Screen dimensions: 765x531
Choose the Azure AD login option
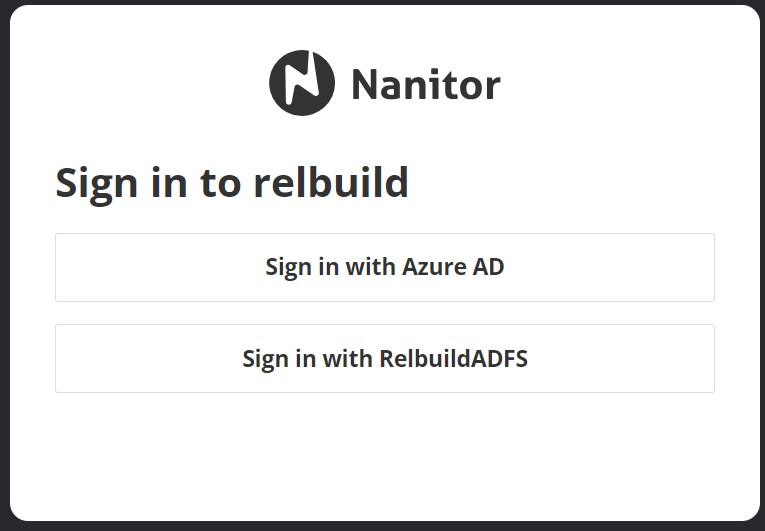tap(384, 267)
